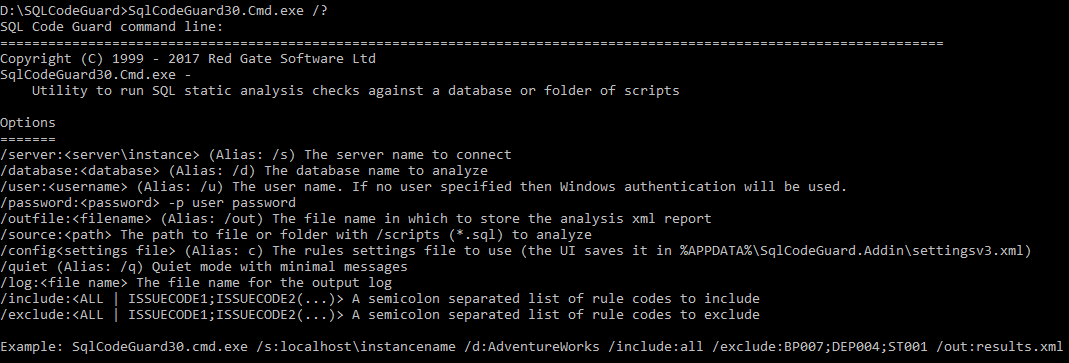Click the "SQL Code Guard command line:" heading
This screenshot has height=363, width=1069.
point(112,27)
